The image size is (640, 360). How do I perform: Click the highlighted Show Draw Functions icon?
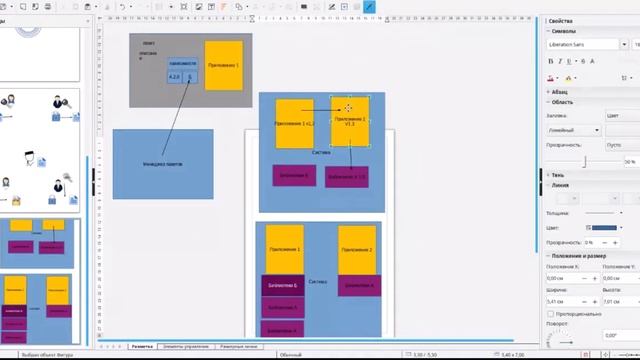369,7
